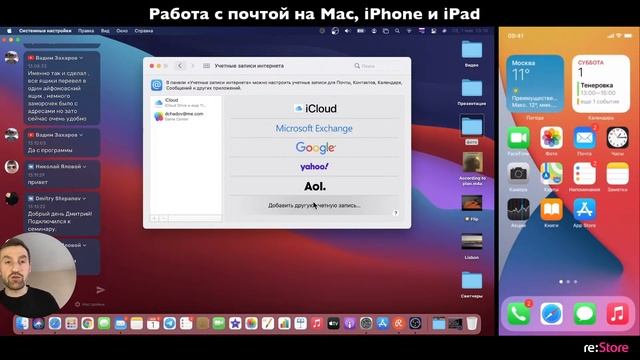Choose the yahoo! account type
Screen dimensions: 640x360
[x=314, y=167]
